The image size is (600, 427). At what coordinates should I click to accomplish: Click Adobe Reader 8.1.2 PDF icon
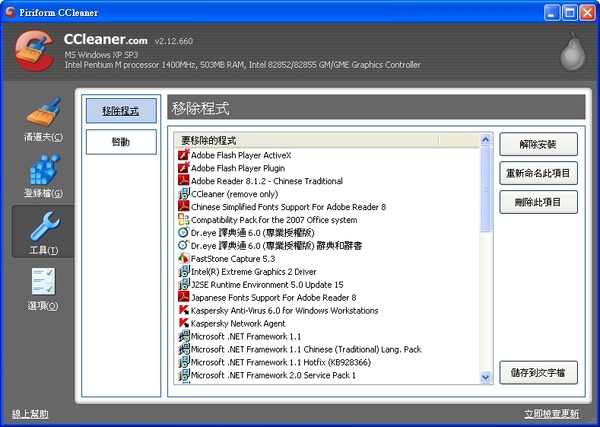[184, 180]
